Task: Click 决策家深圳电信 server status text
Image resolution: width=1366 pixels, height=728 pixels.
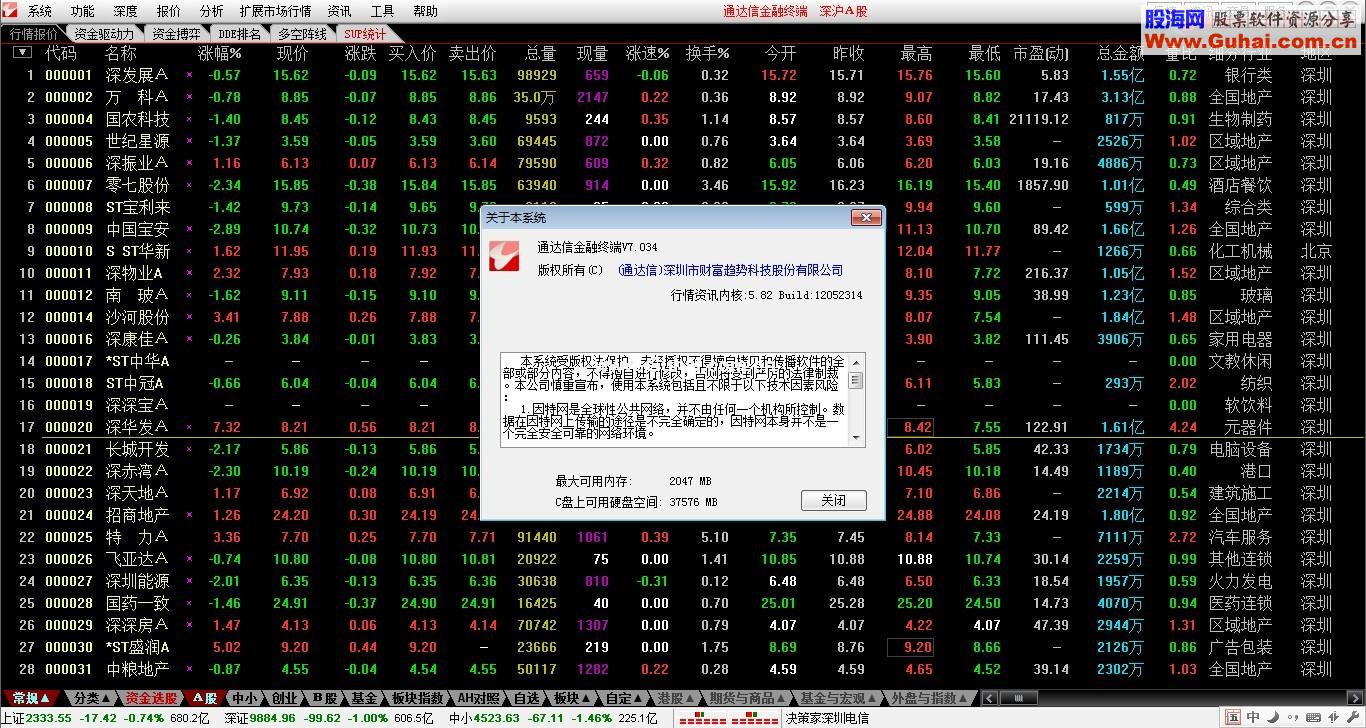Action: 827,718
